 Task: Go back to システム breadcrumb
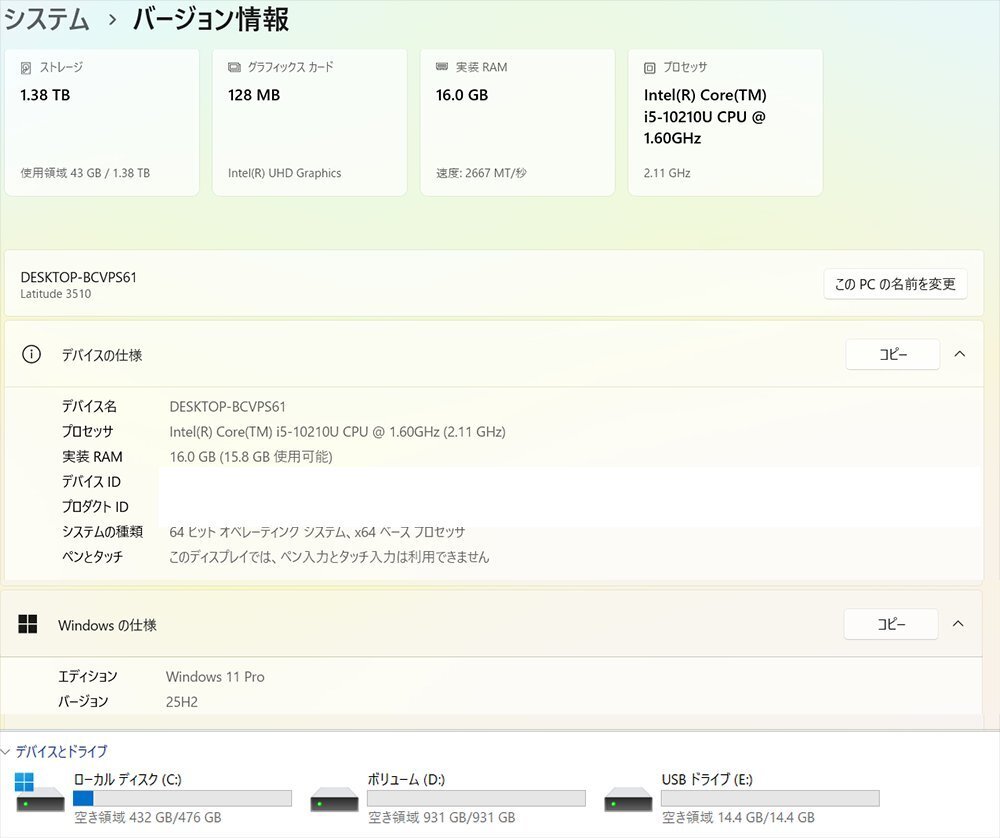tap(46, 18)
